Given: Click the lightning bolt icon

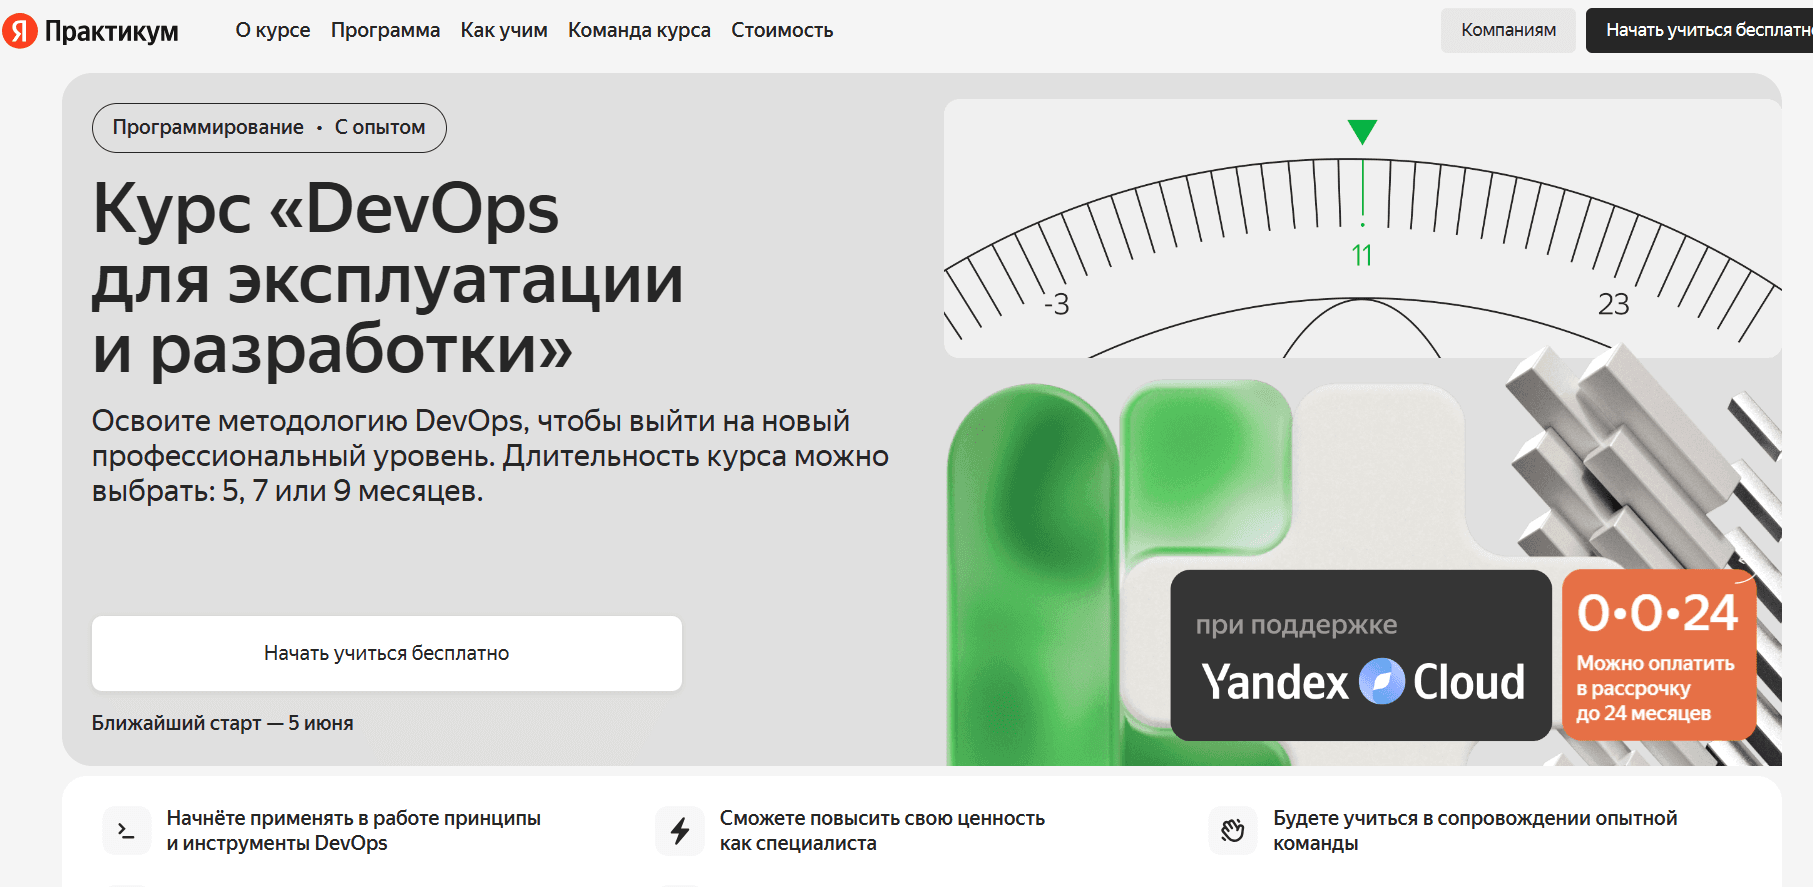Looking at the screenshot, I should pos(680,830).
